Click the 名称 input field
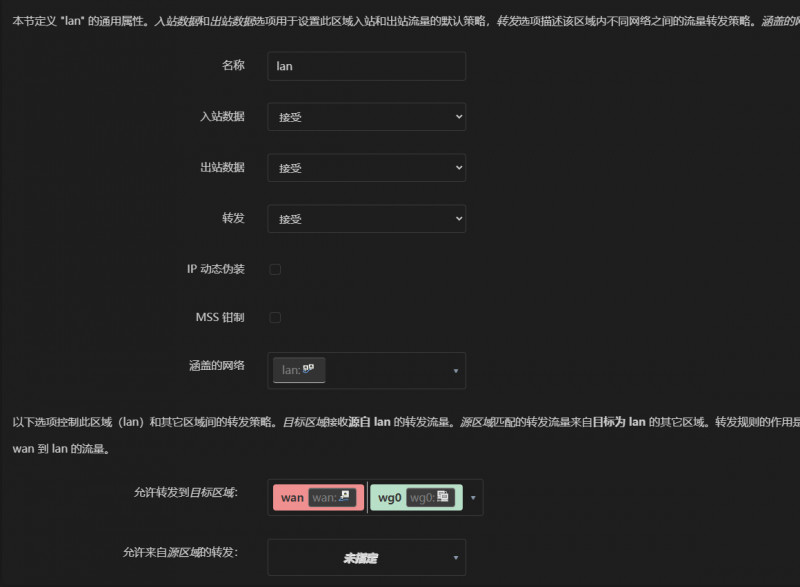 point(366,66)
